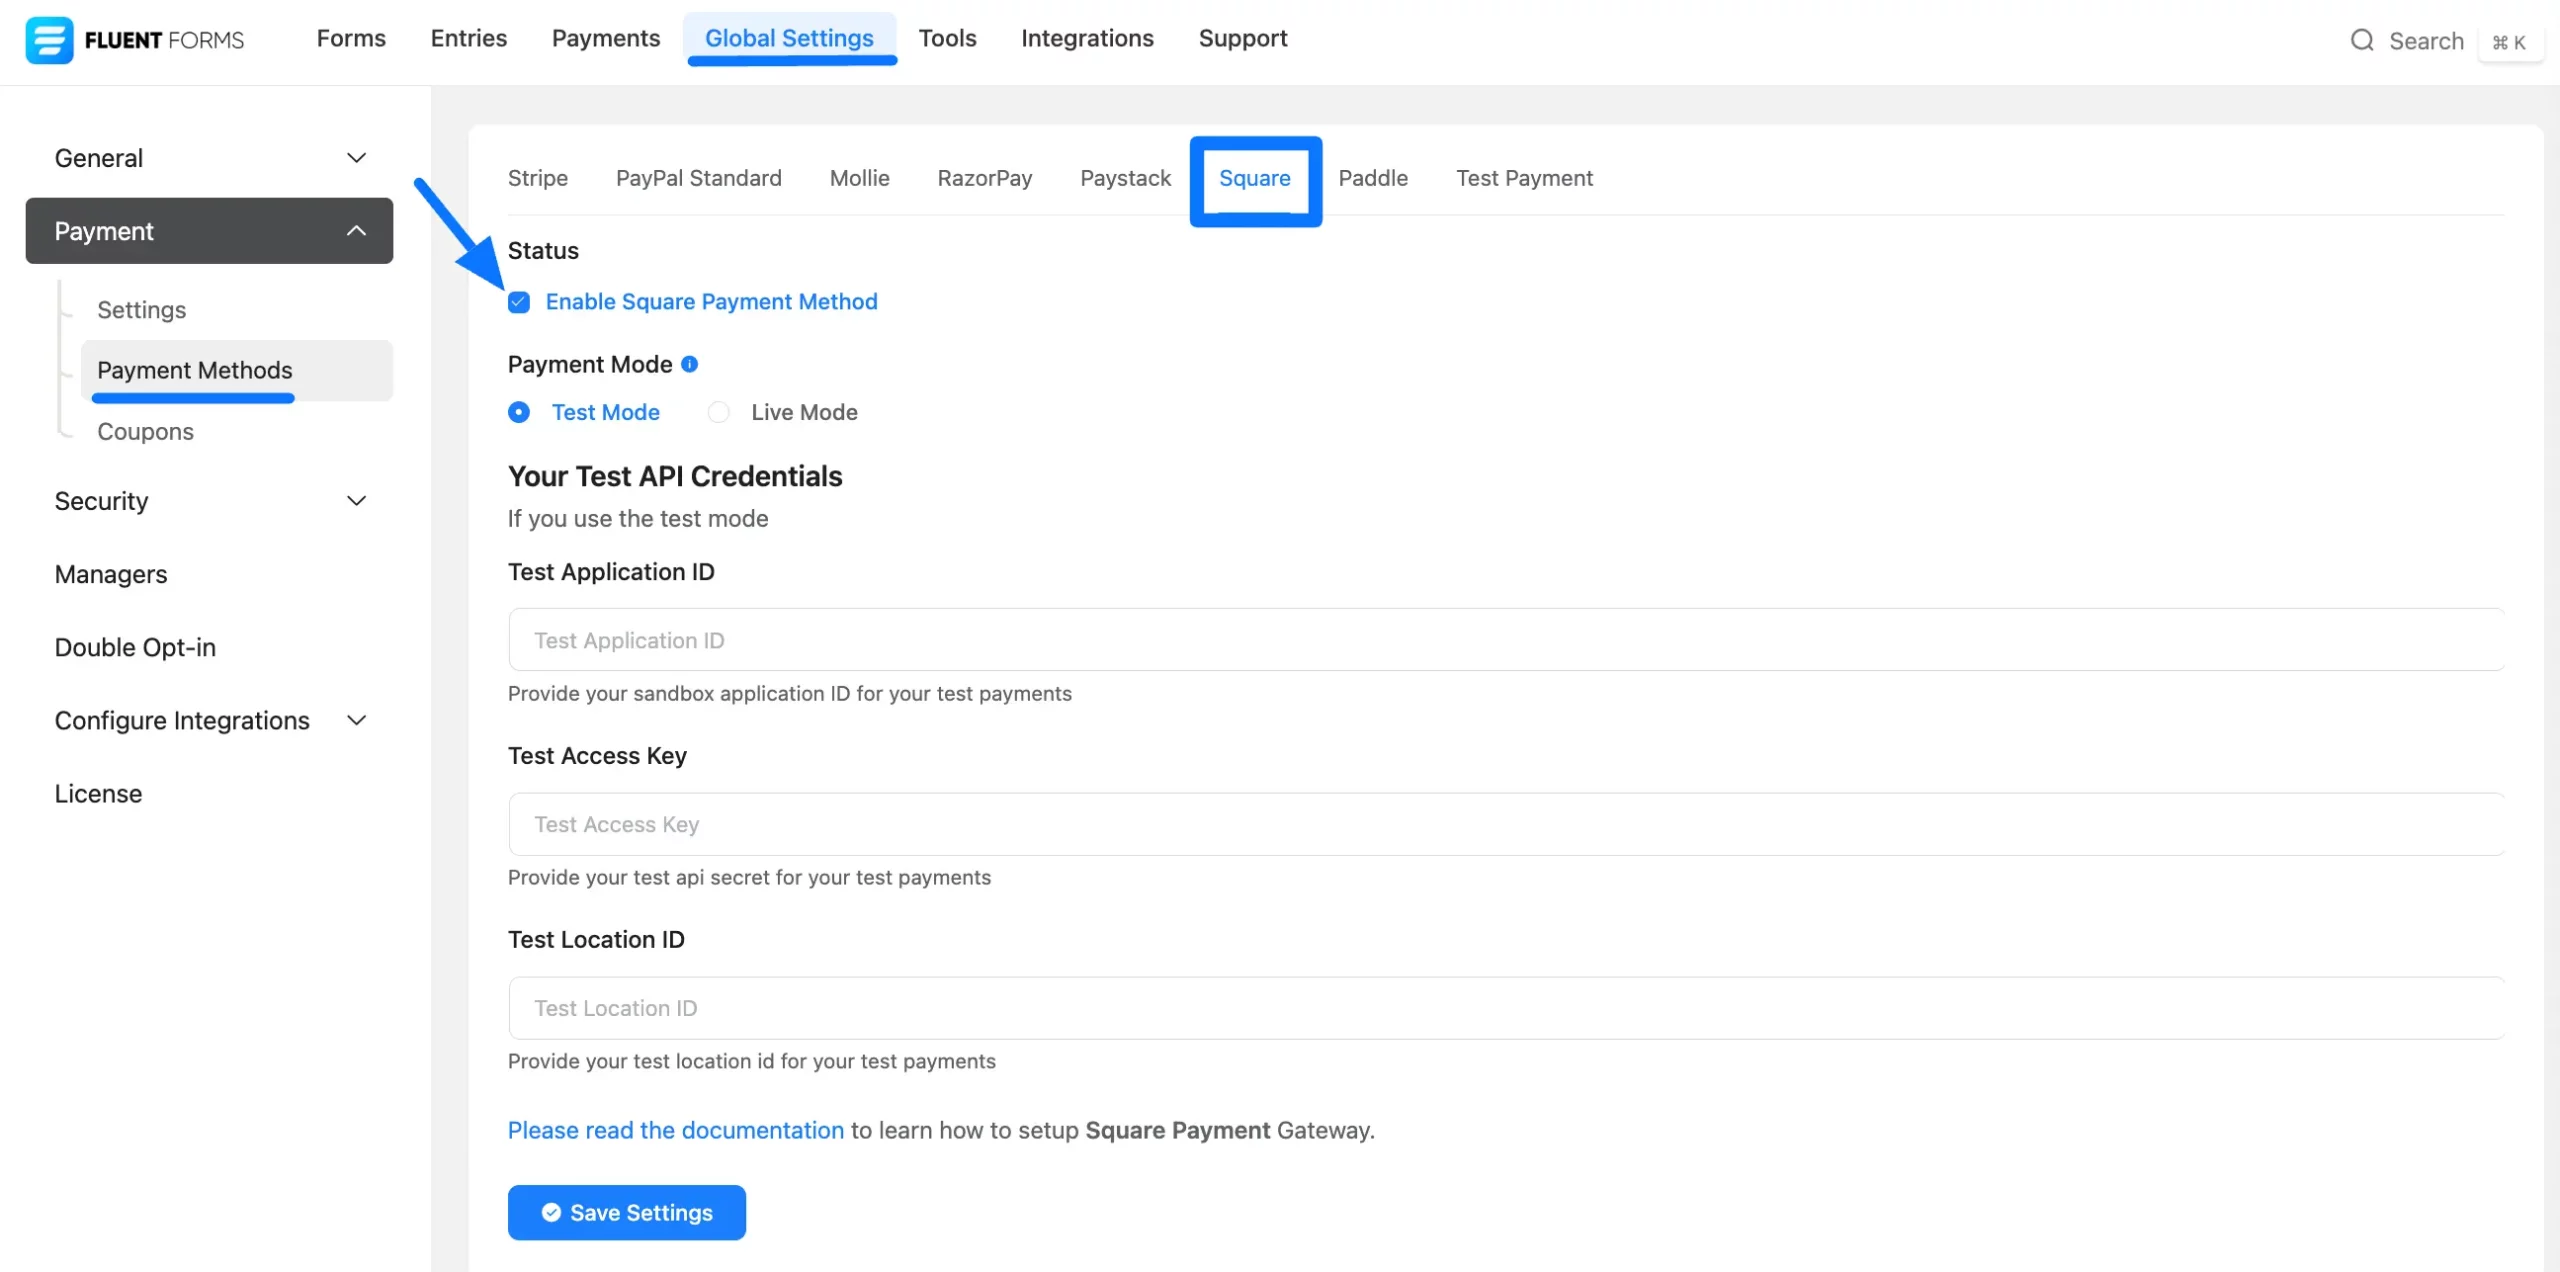Go to the Entries menu

pos(468,38)
